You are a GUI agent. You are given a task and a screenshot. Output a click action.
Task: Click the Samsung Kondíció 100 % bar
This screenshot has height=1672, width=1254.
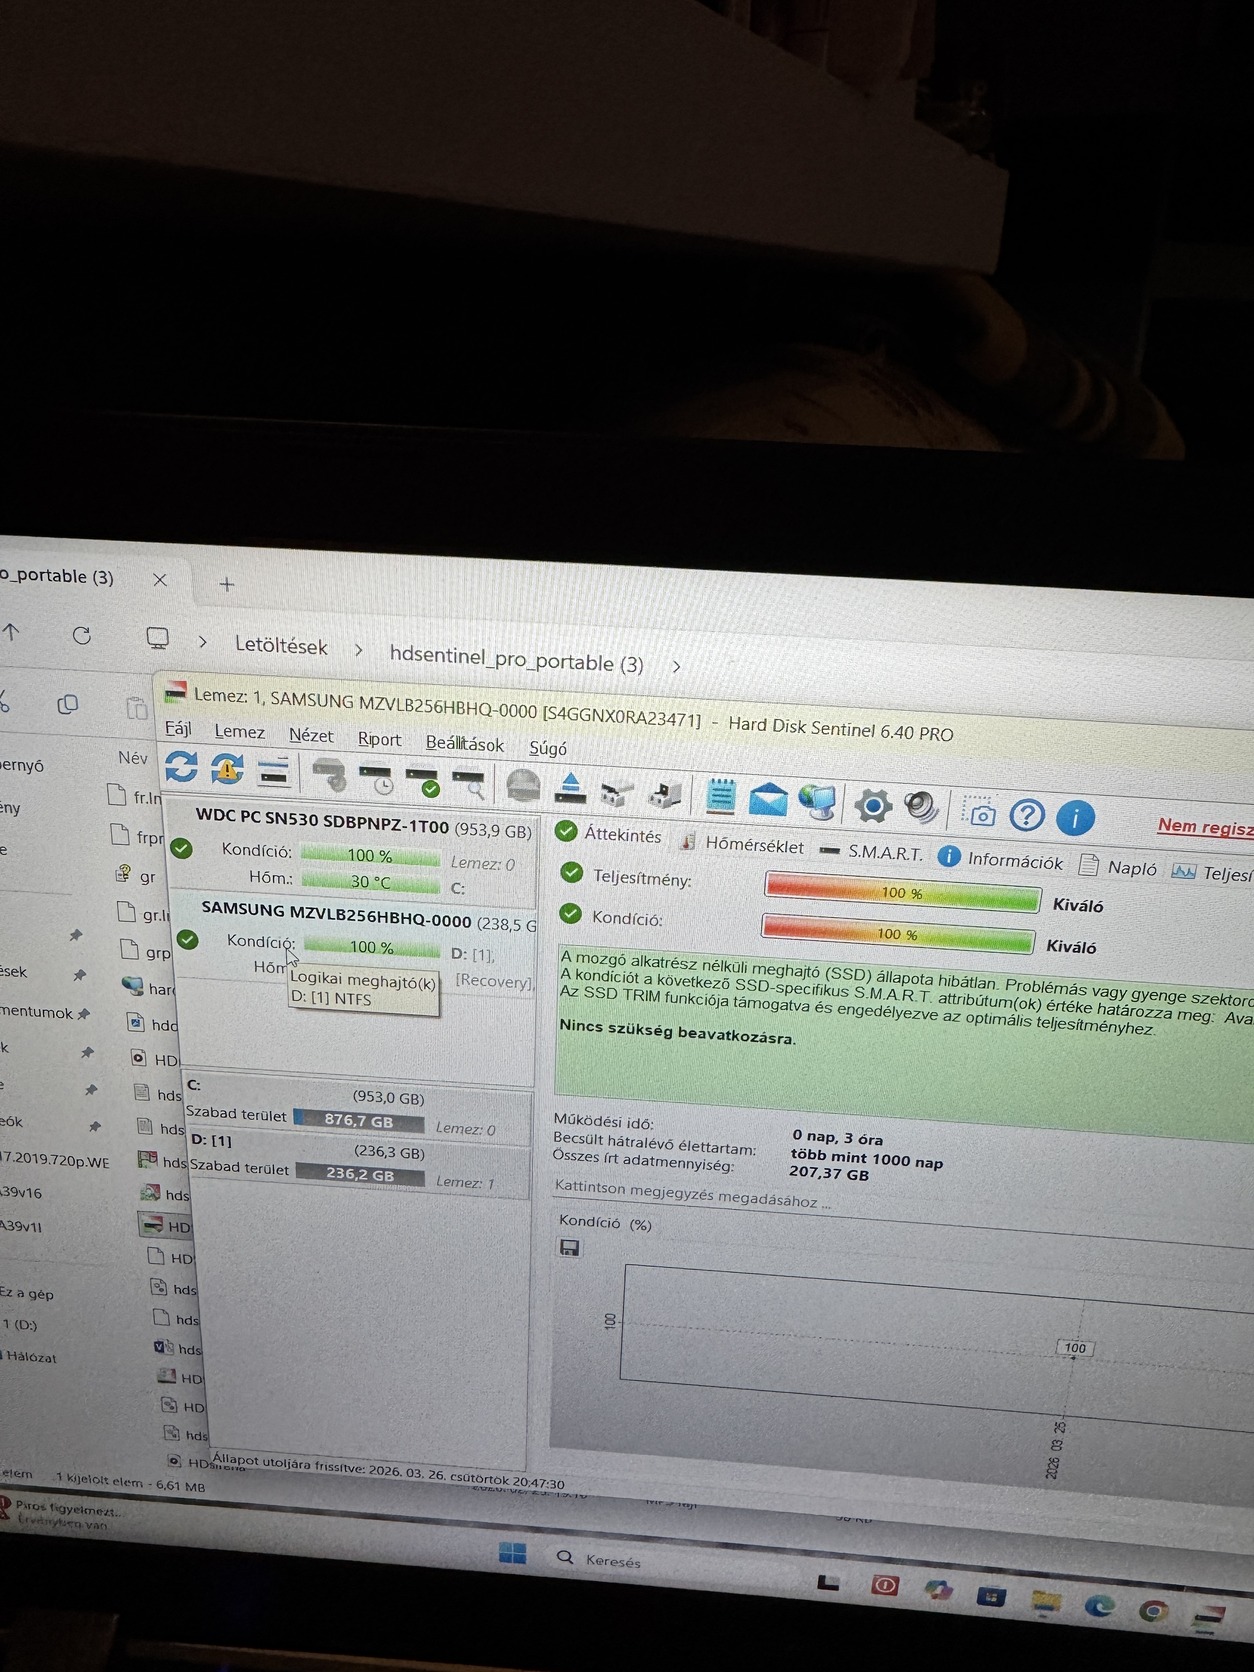[372, 946]
